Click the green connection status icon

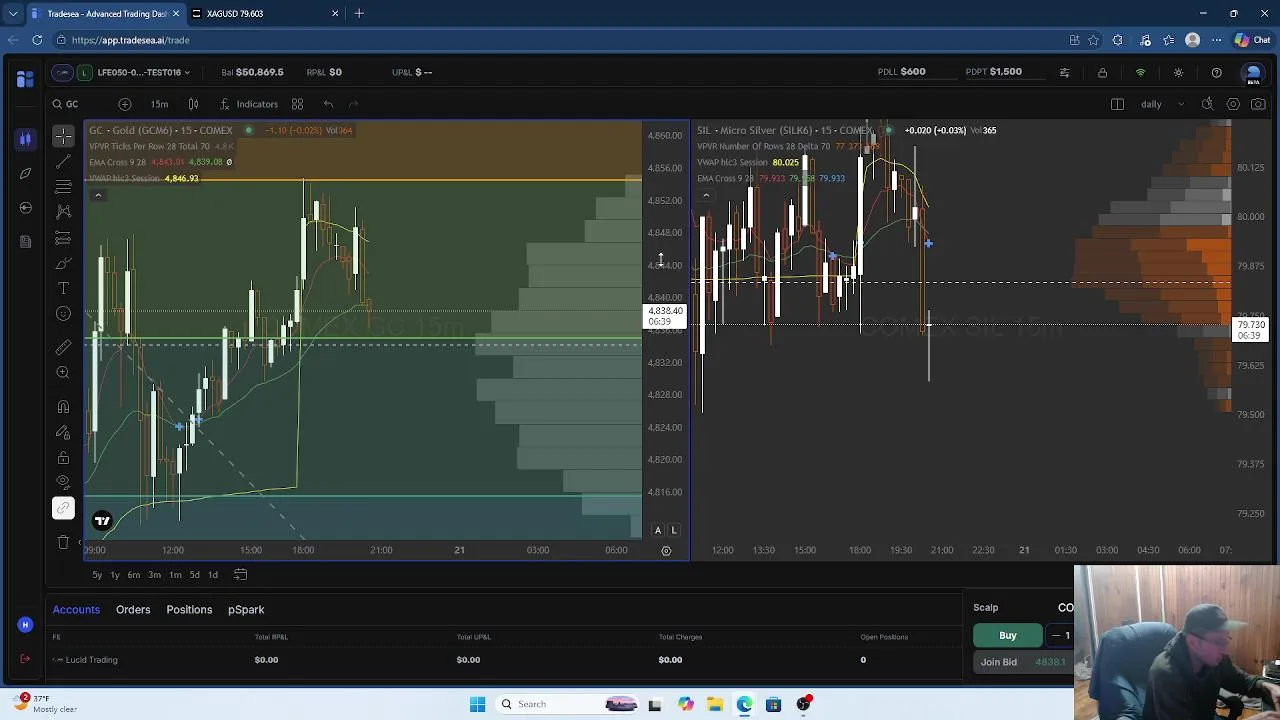click(1140, 73)
